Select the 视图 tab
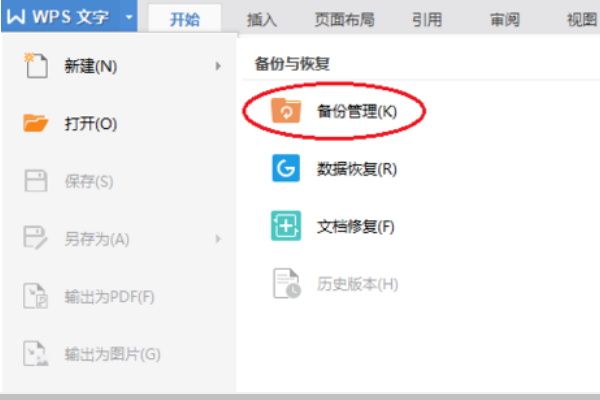This screenshot has height=400, width=600. (582, 19)
